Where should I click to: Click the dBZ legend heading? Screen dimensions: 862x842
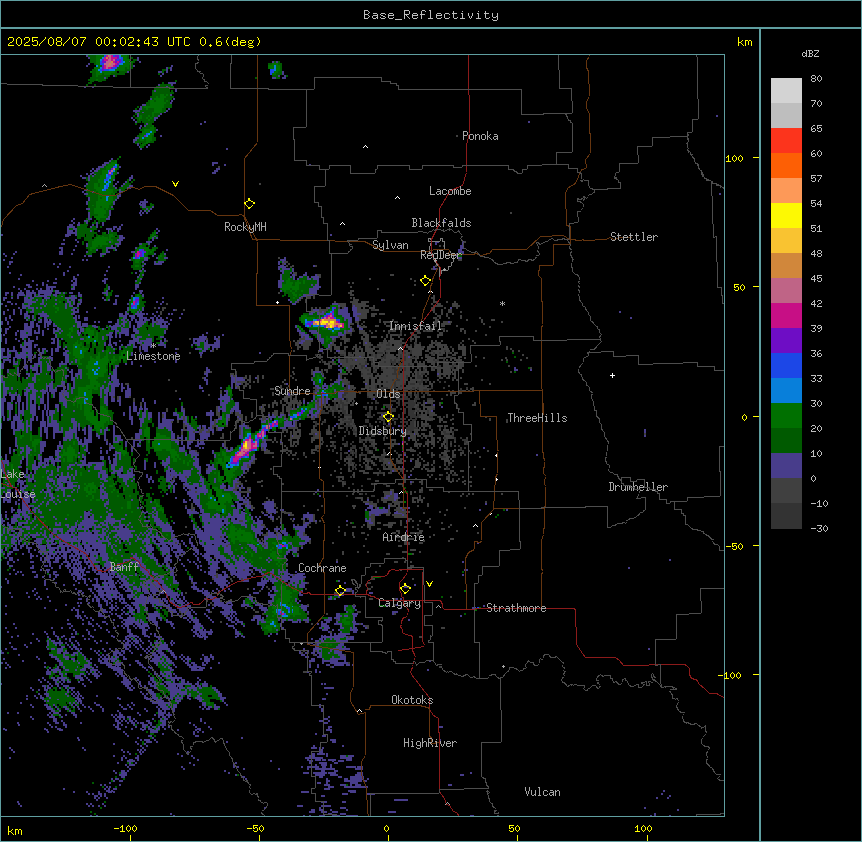click(x=810, y=53)
